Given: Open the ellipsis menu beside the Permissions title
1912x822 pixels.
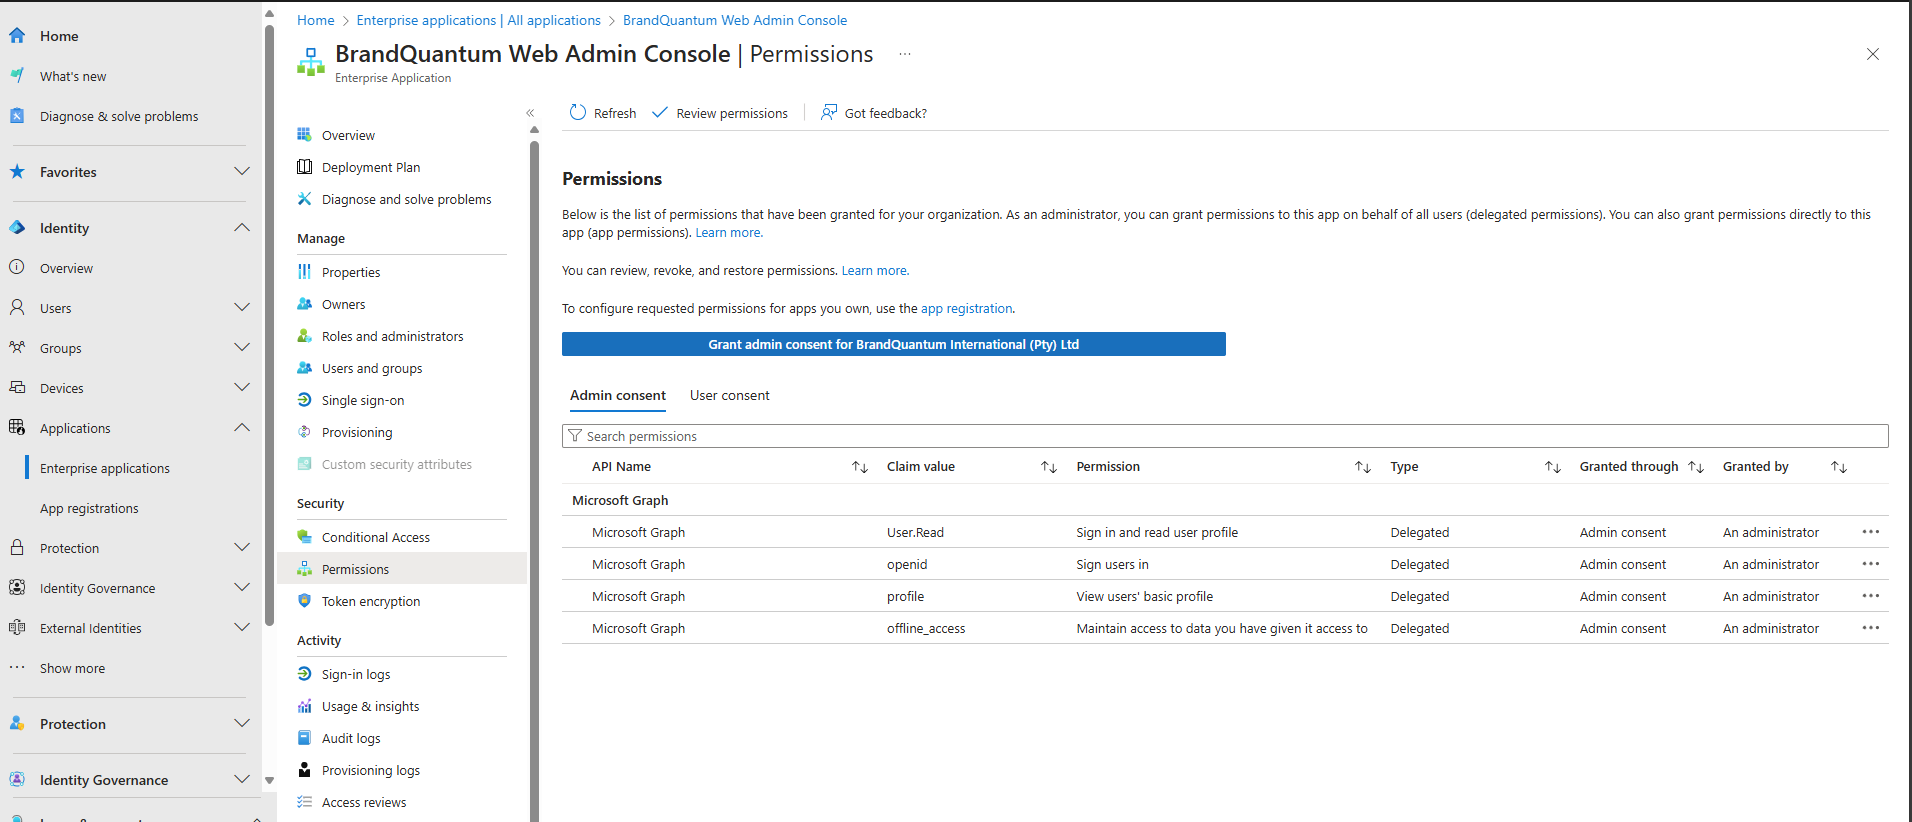Looking at the screenshot, I should (905, 54).
